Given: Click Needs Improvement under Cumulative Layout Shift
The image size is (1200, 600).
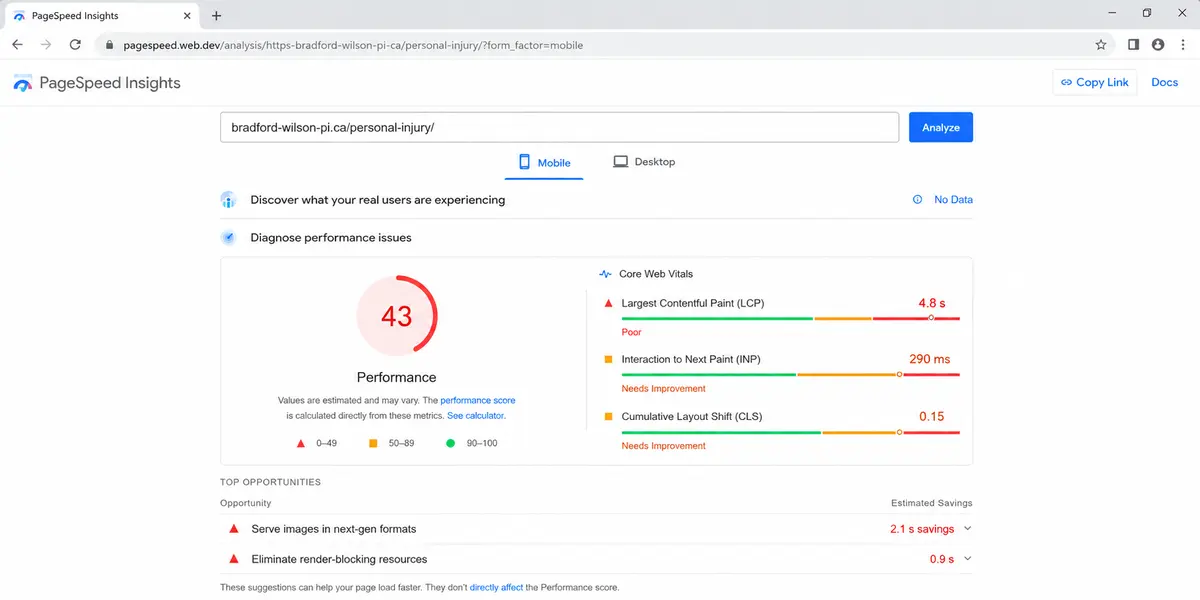Looking at the screenshot, I should [x=664, y=446].
